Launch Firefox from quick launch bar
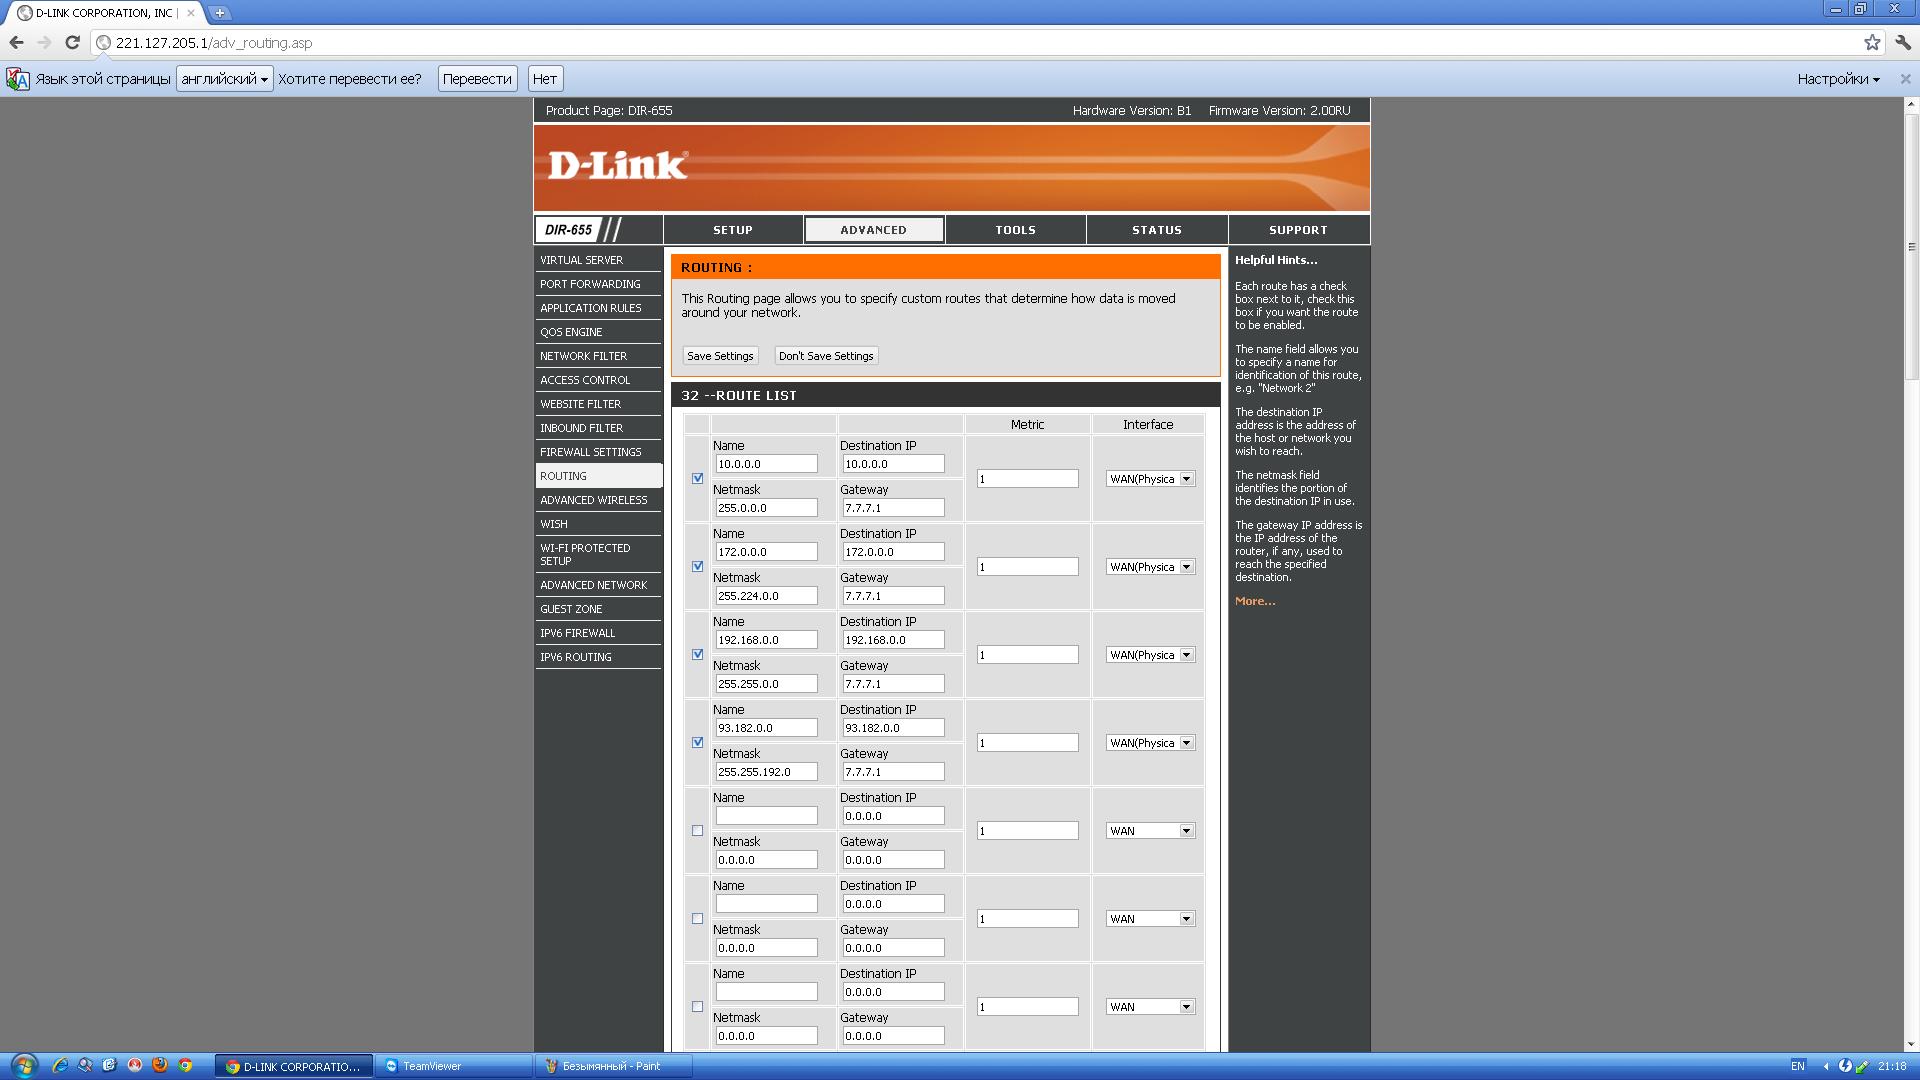The image size is (1920, 1080). (x=160, y=1066)
